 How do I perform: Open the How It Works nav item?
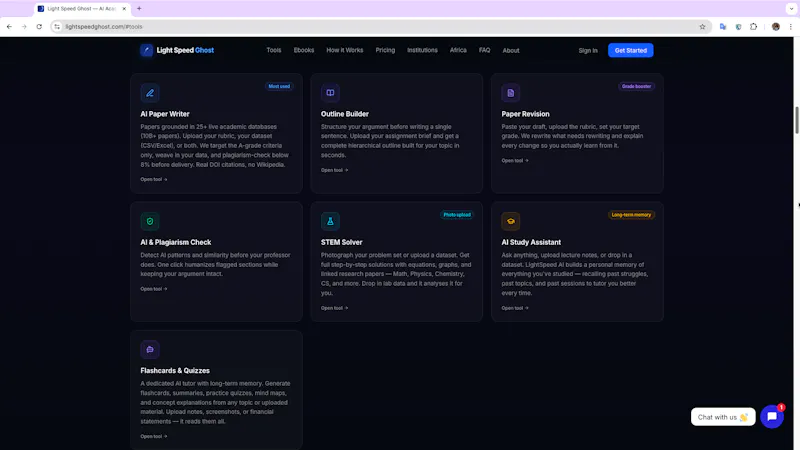coord(344,50)
